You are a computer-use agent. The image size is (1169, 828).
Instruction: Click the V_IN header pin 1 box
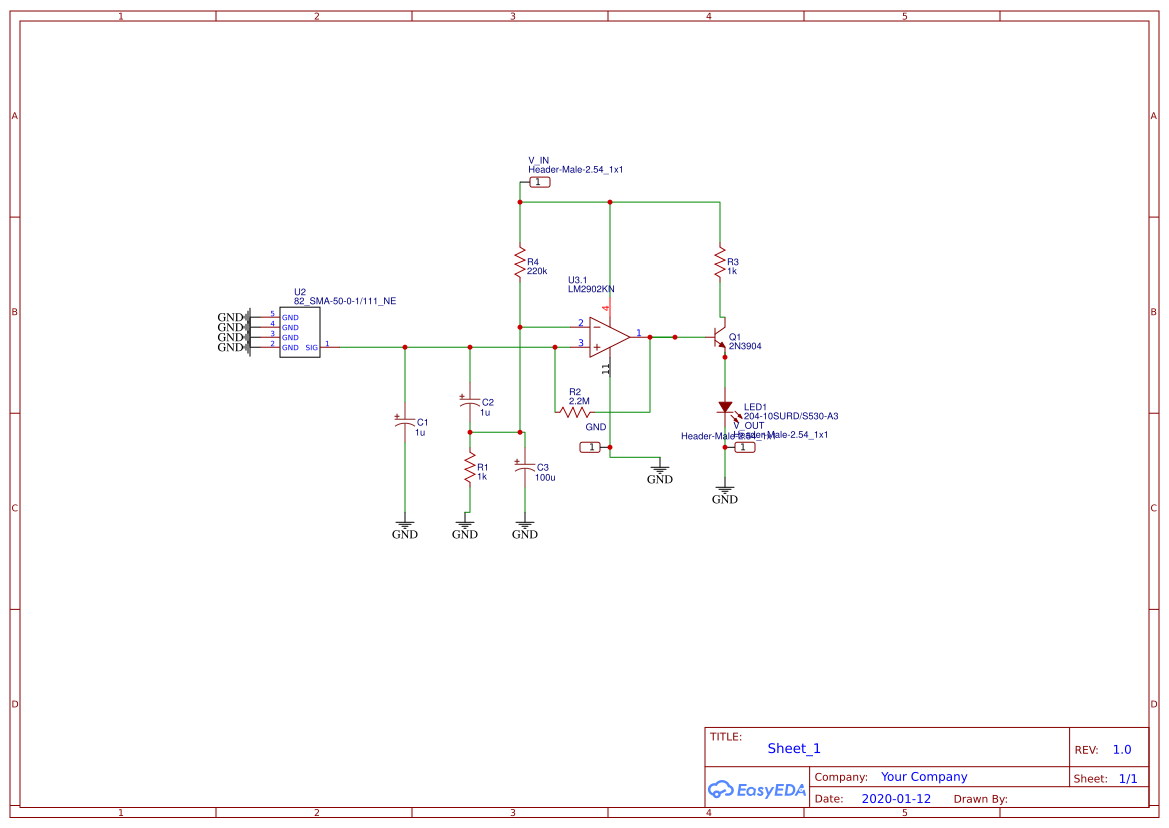[540, 180]
